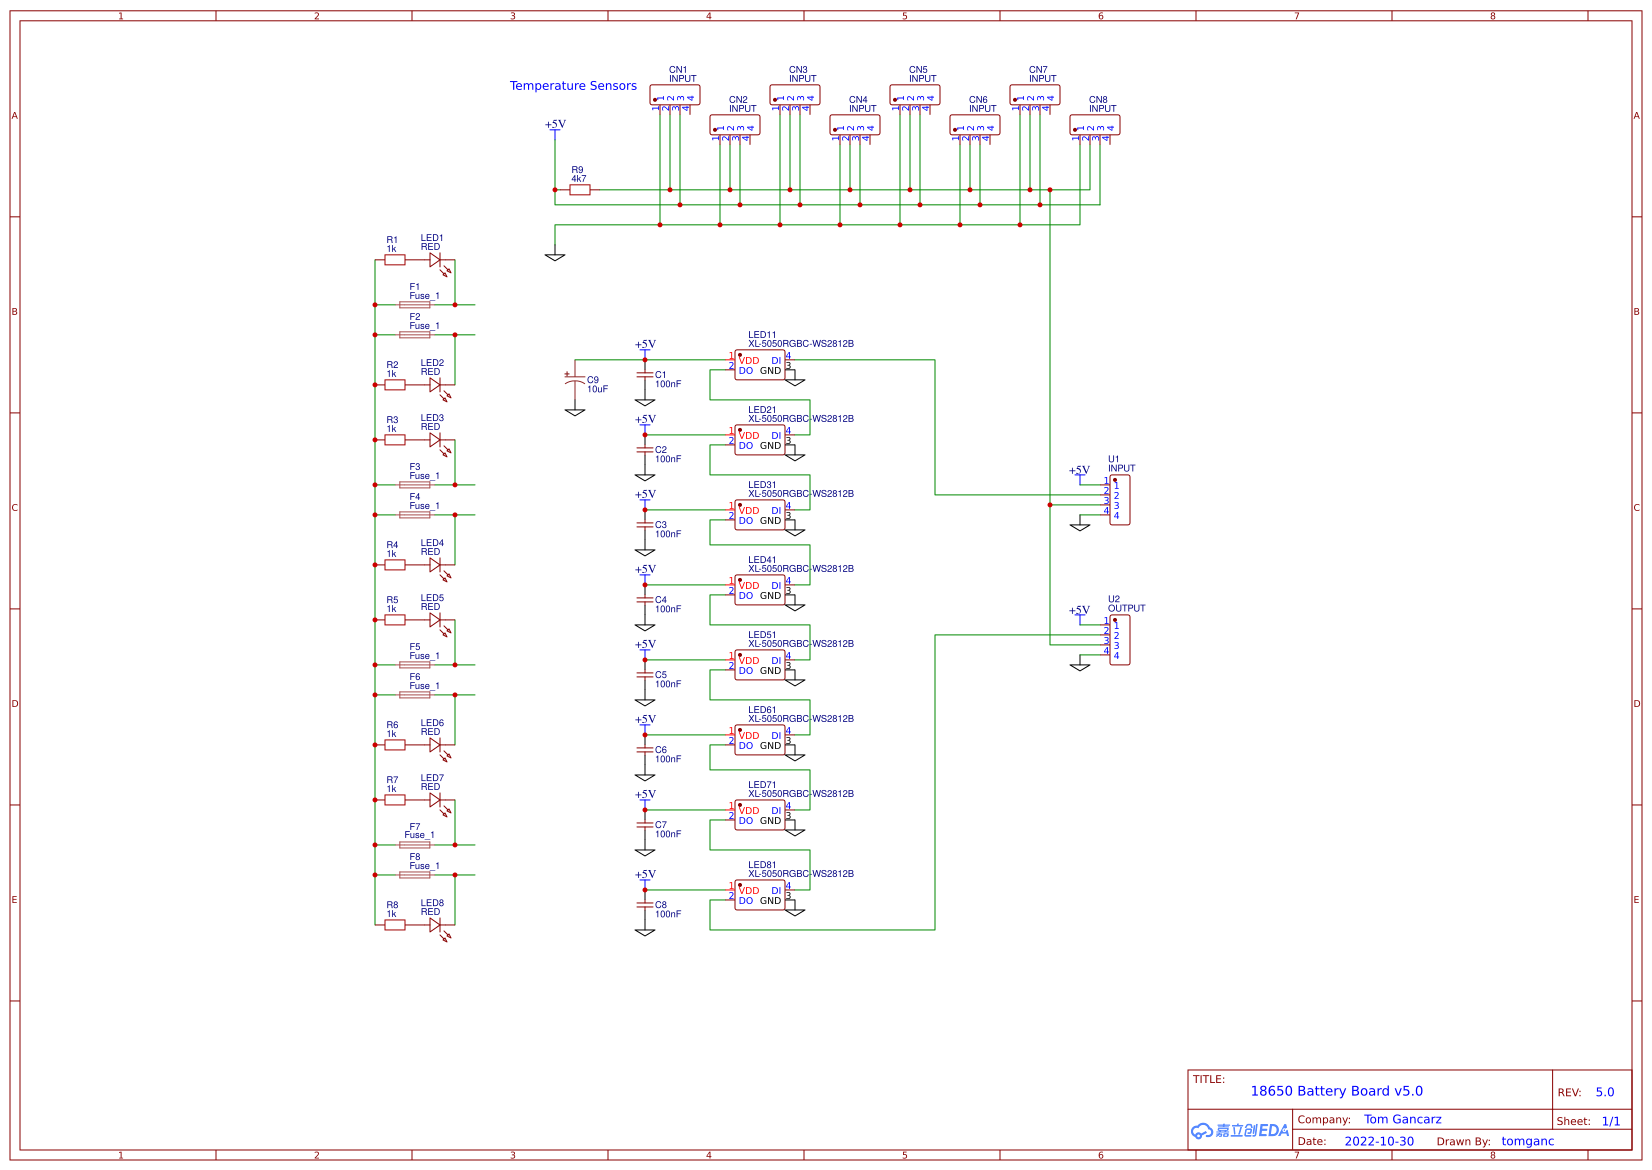Select the C8 100nF capacitor
Screen dimensions: 1652x1170
click(645, 905)
